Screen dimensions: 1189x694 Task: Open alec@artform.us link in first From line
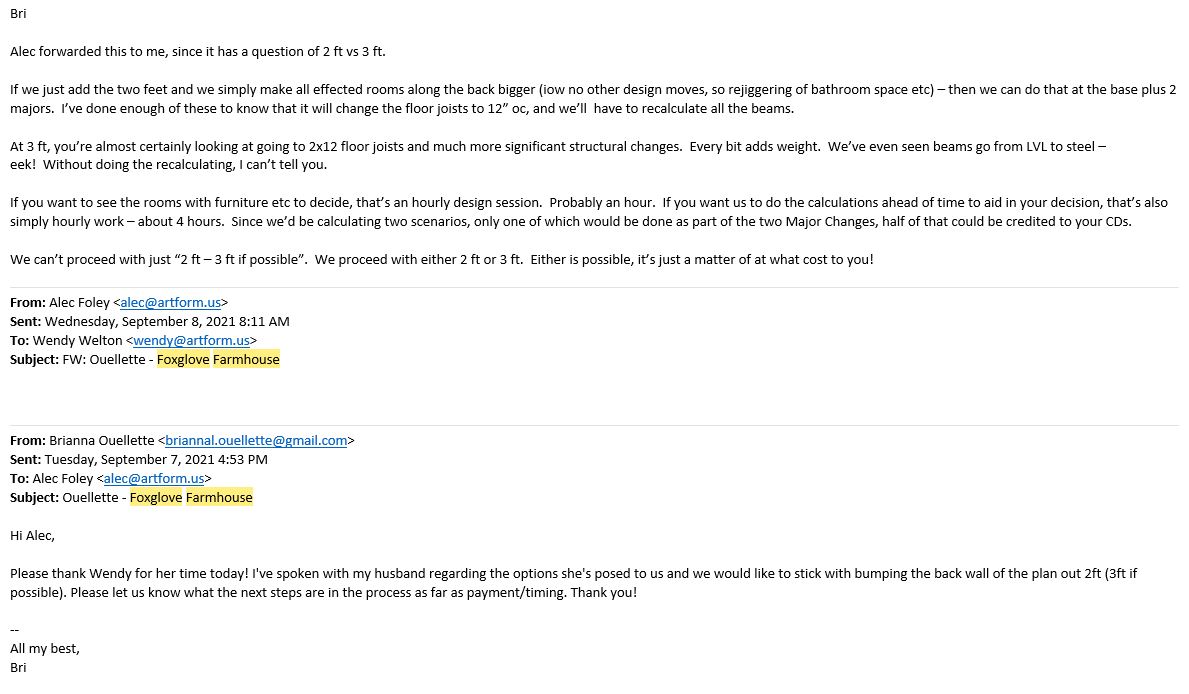click(x=171, y=303)
